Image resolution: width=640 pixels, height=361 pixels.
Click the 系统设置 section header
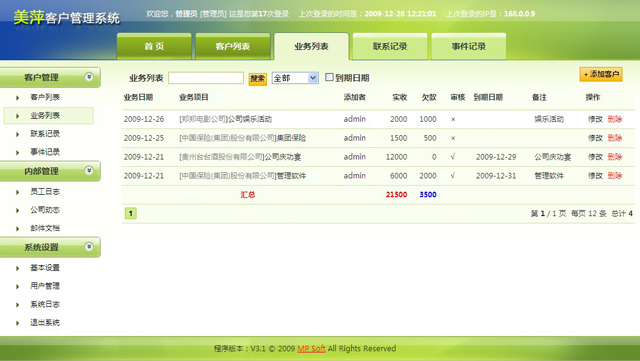[x=50, y=247]
